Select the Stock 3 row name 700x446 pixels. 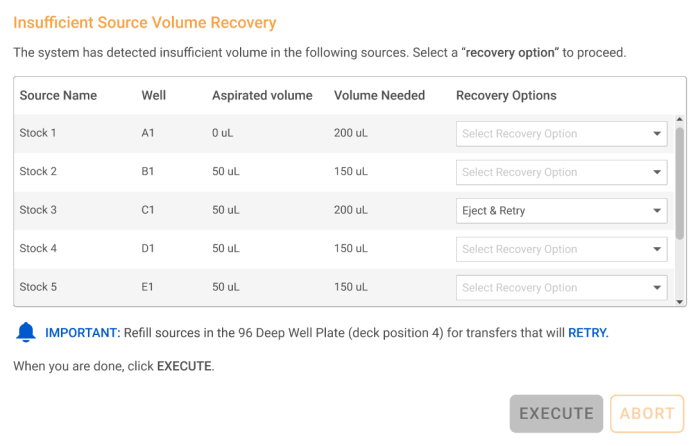click(x=39, y=211)
